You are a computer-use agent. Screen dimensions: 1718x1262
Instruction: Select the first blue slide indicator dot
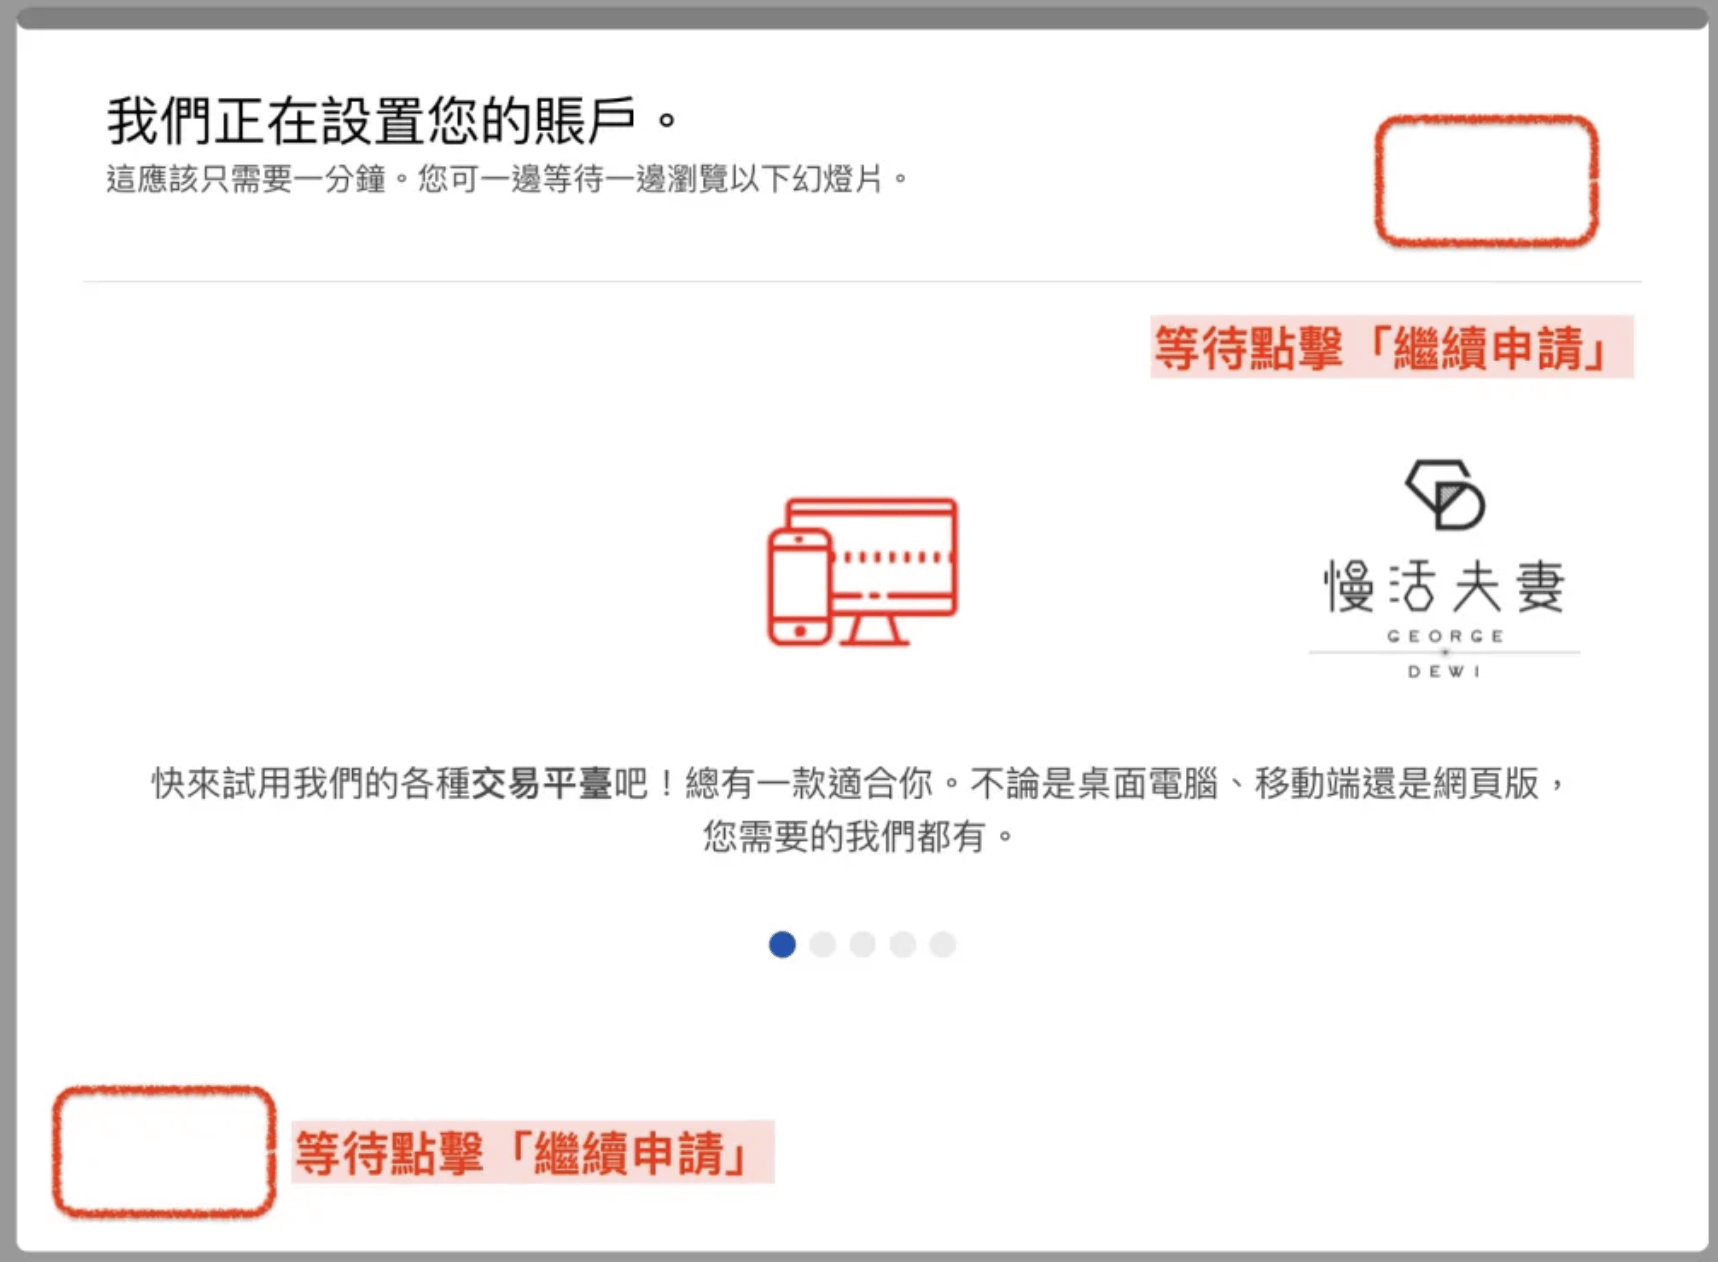pyautogui.click(x=782, y=944)
